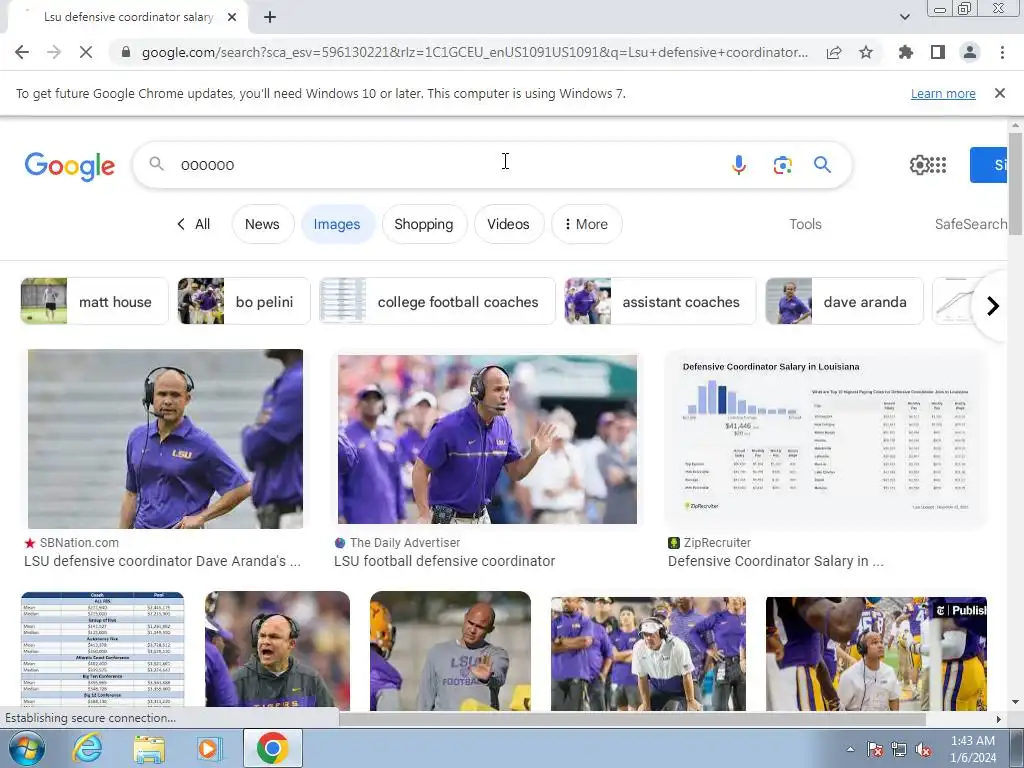This screenshot has height=768, width=1024.
Task: Open Chrome three-dot menu
Action: point(1002,52)
